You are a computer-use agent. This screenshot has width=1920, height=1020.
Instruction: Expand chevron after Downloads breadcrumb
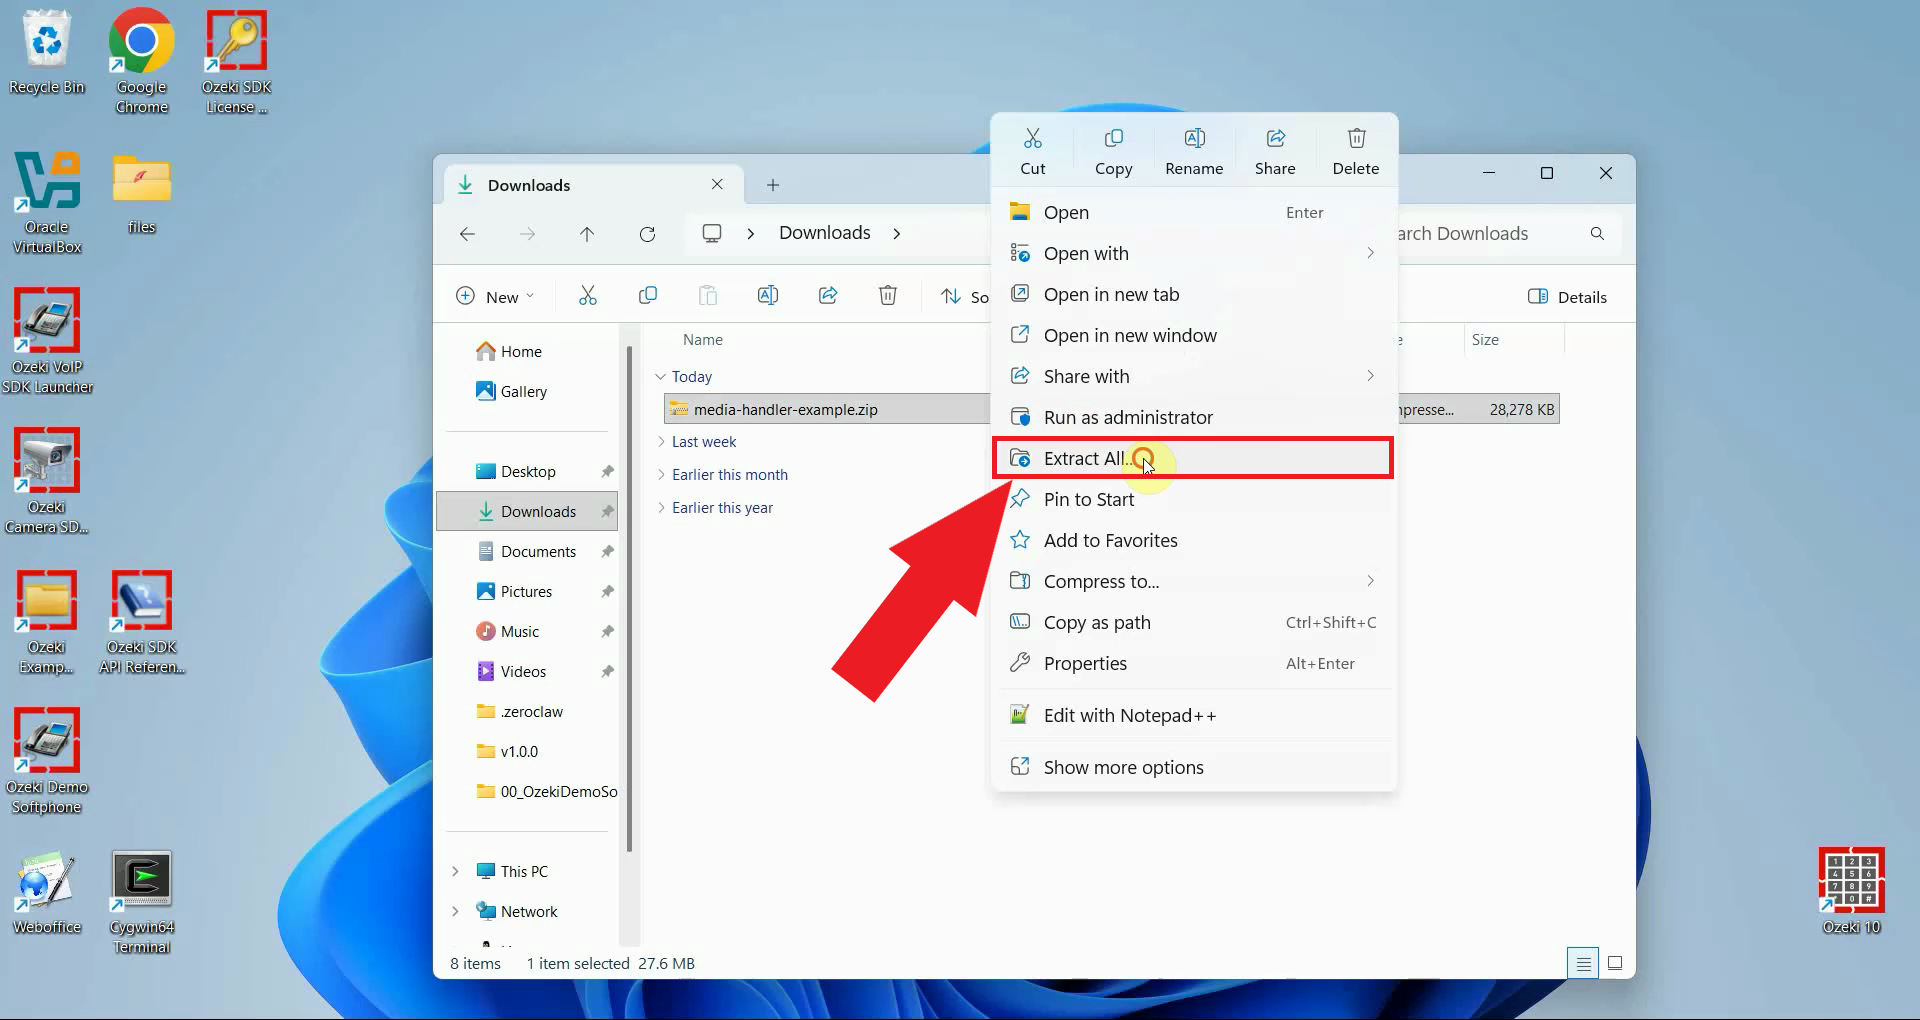[x=897, y=234]
